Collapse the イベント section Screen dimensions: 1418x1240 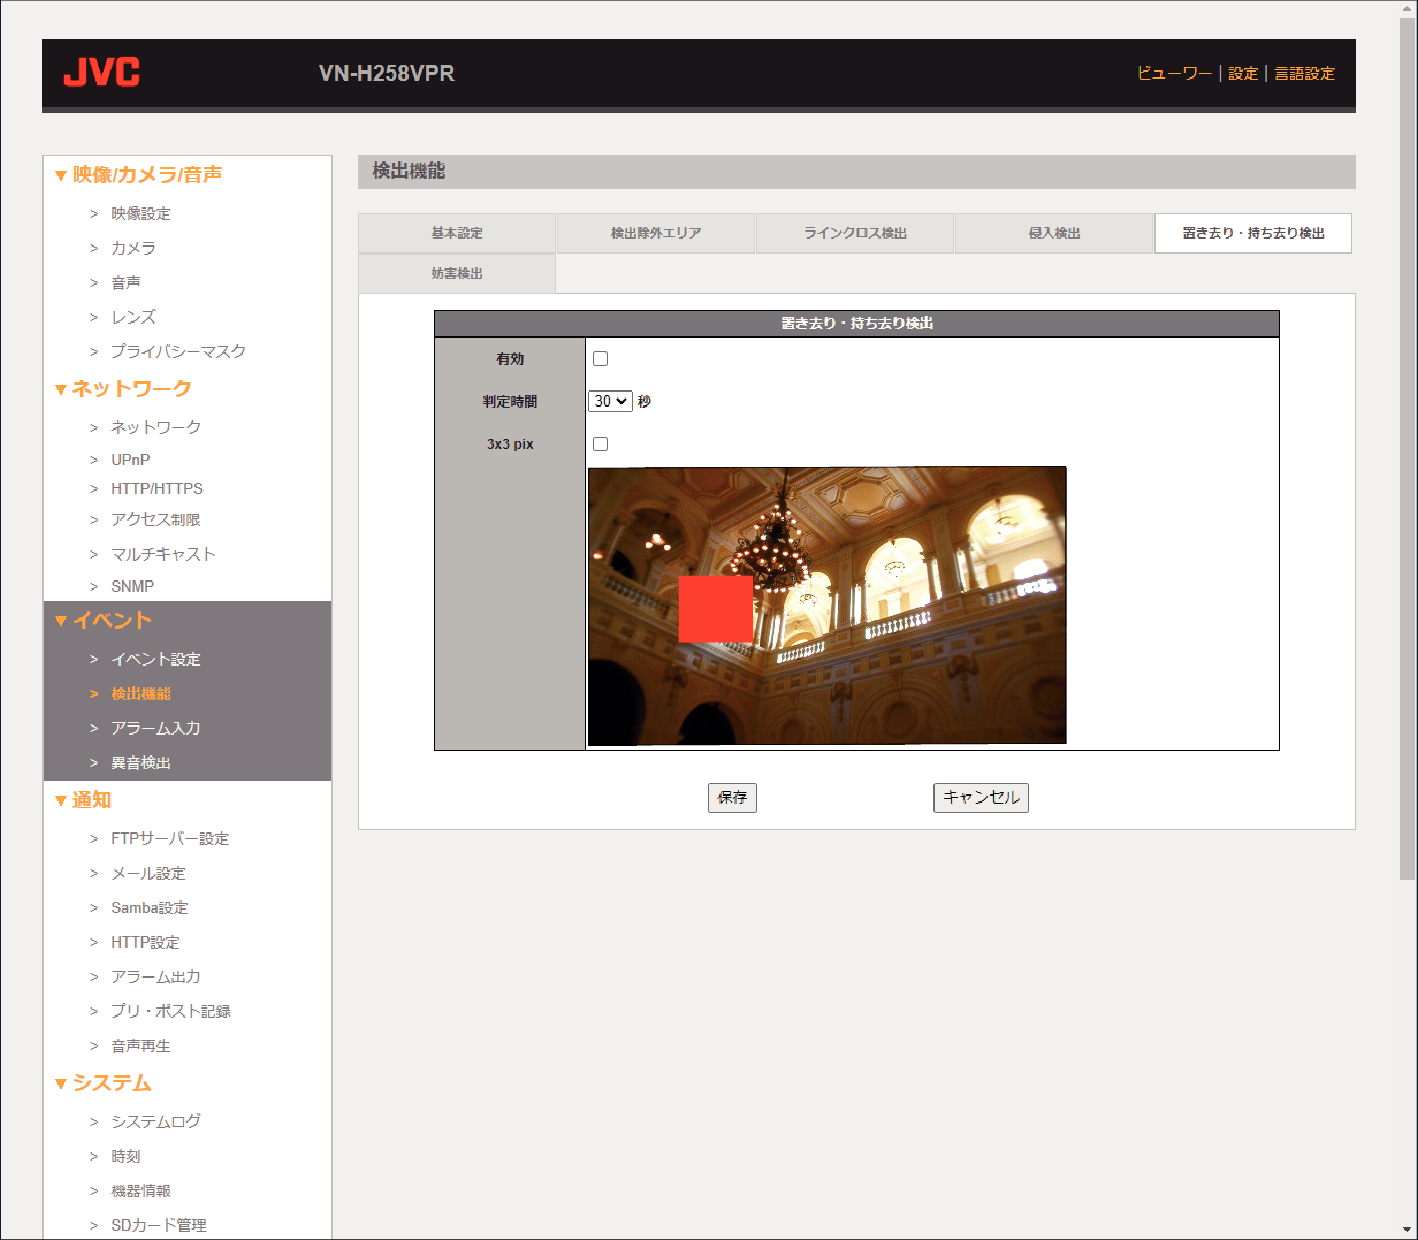coord(103,620)
